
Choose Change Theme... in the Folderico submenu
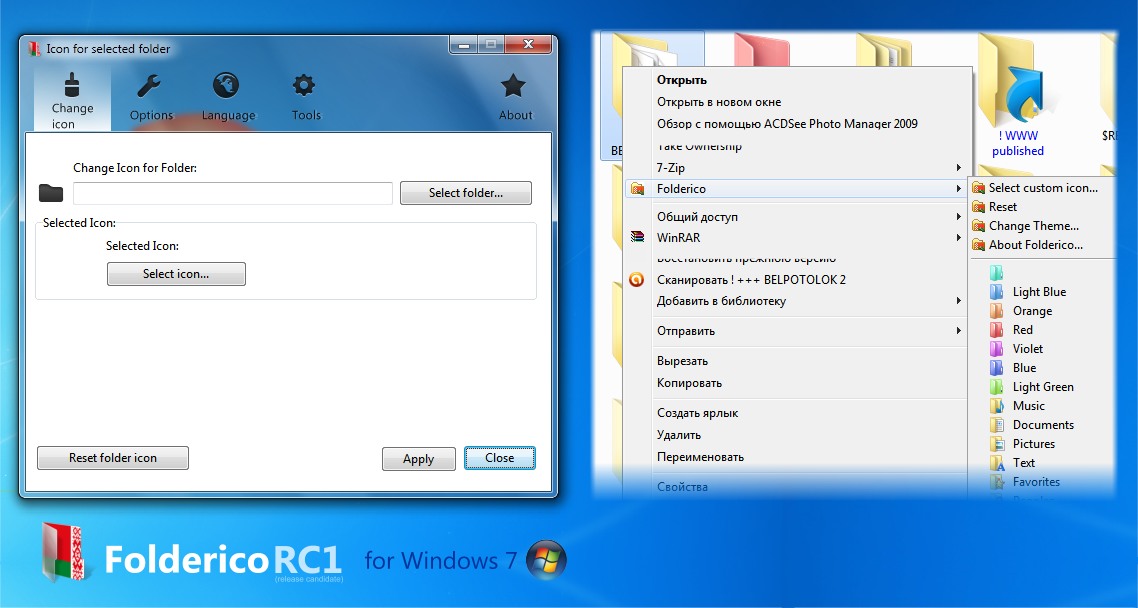[1043, 226]
